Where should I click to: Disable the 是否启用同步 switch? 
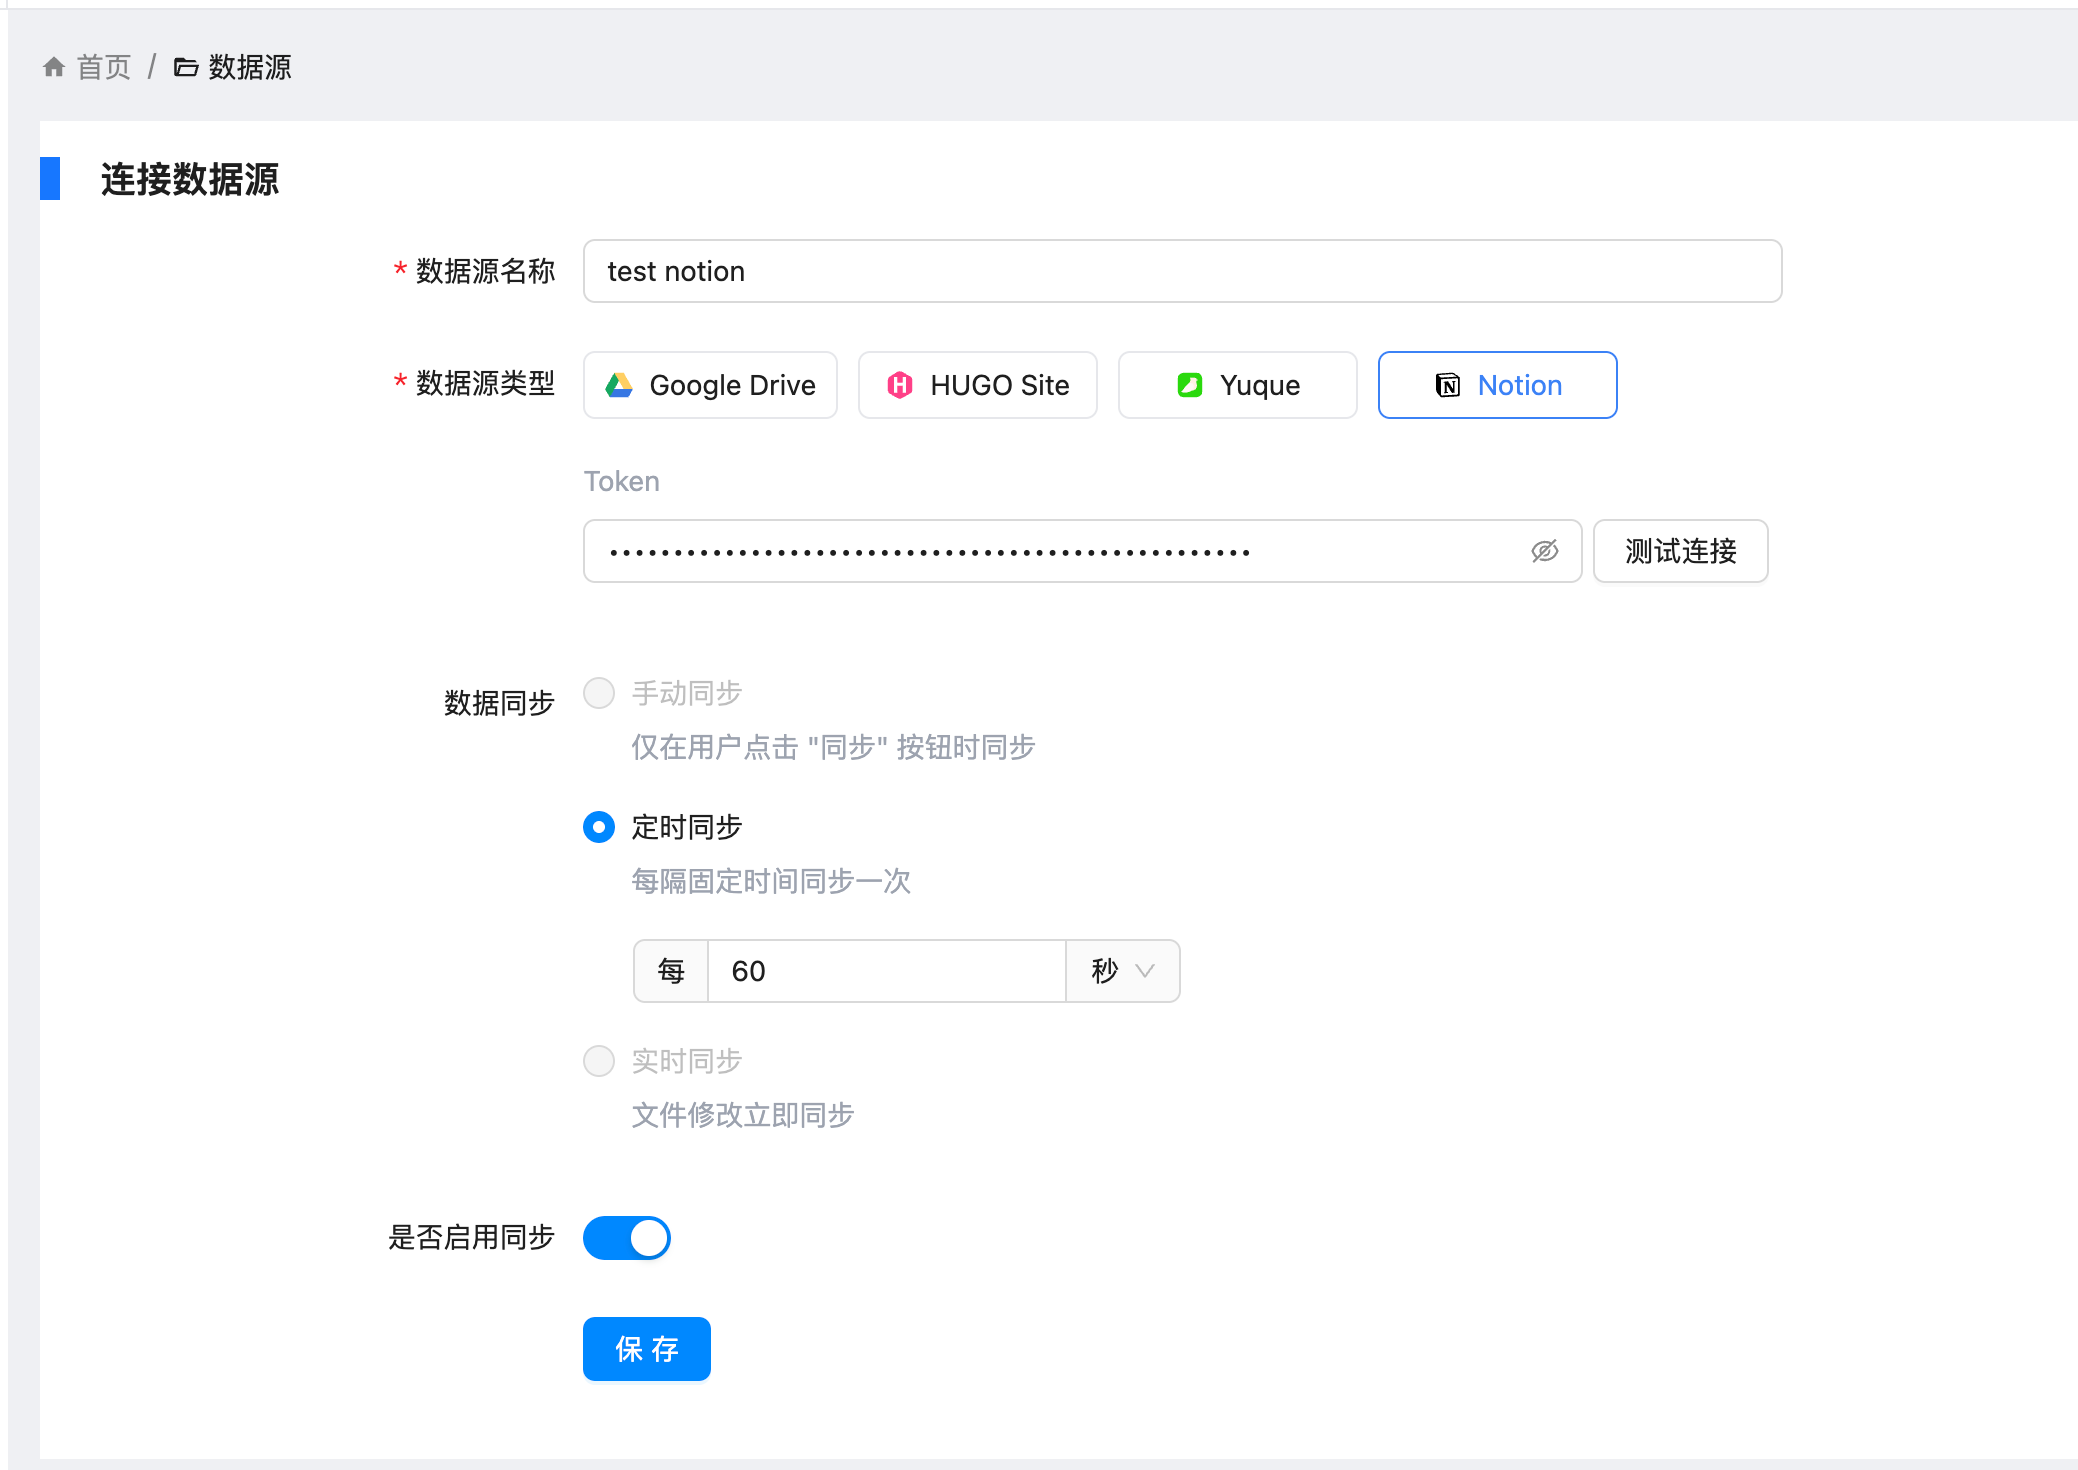pyautogui.click(x=627, y=1238)
